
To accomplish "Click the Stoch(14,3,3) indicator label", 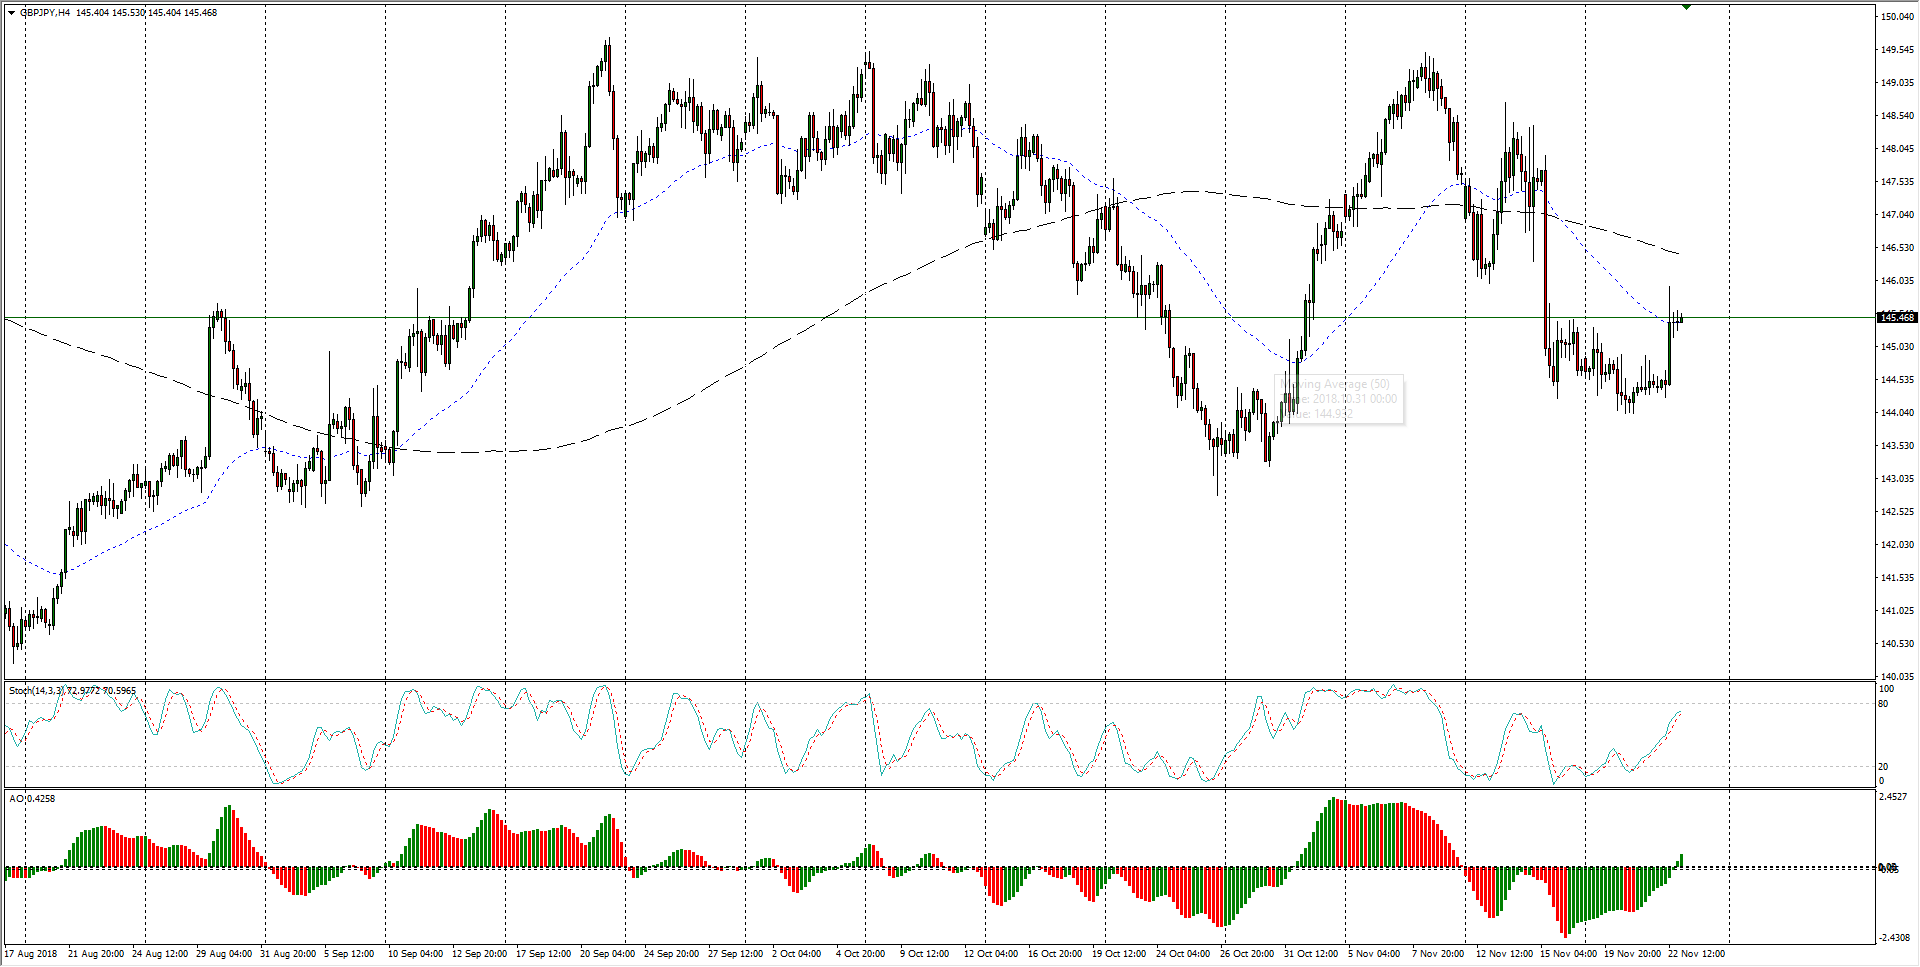I will click(x=36, y=691).
